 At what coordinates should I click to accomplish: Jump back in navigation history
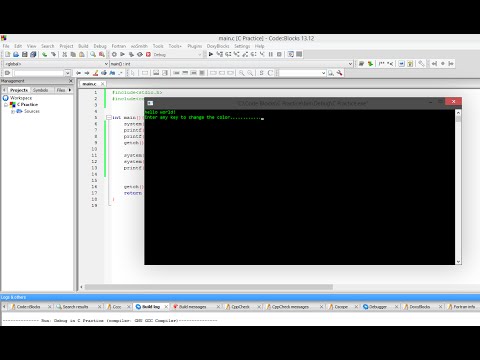[x=78, y=73]
